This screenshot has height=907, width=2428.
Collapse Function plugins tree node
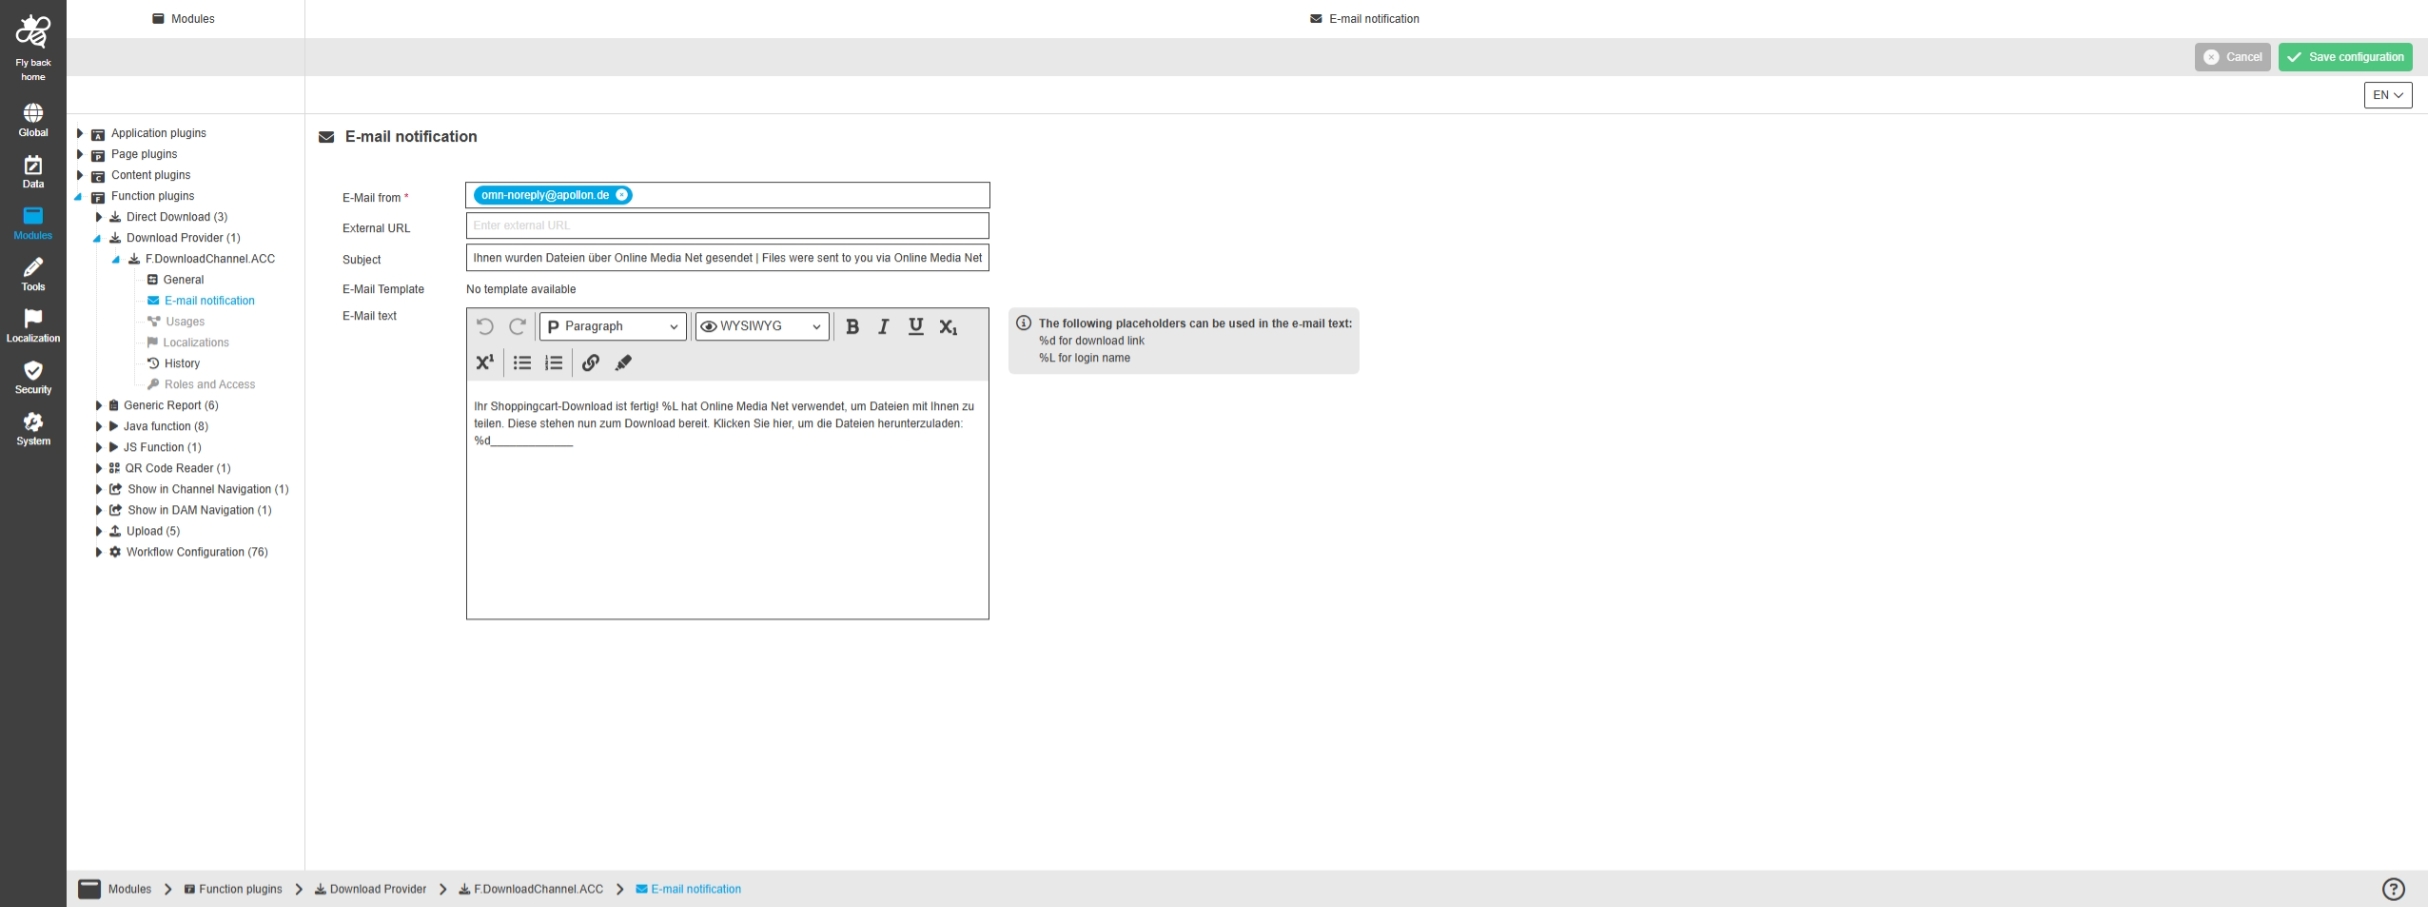point(79,196)
